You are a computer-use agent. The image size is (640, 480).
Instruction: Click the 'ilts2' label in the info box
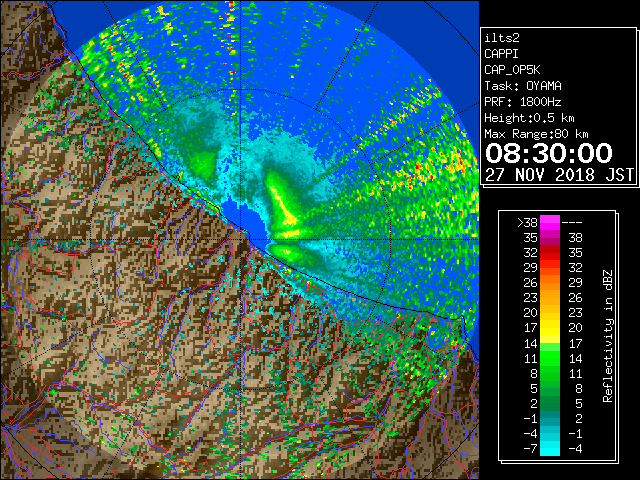[x=502, y=38]
